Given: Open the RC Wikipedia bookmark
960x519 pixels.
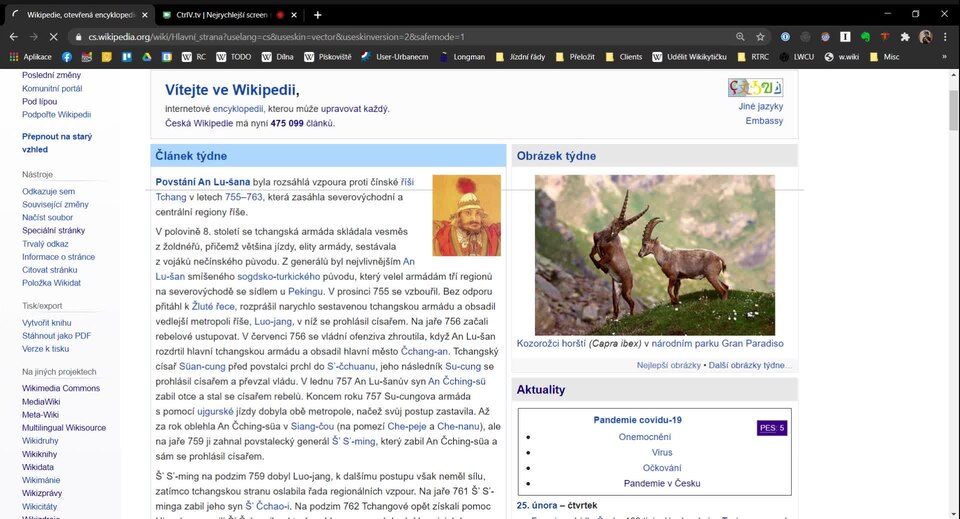Looking at the screenshot, I should (x=193, y=57).
